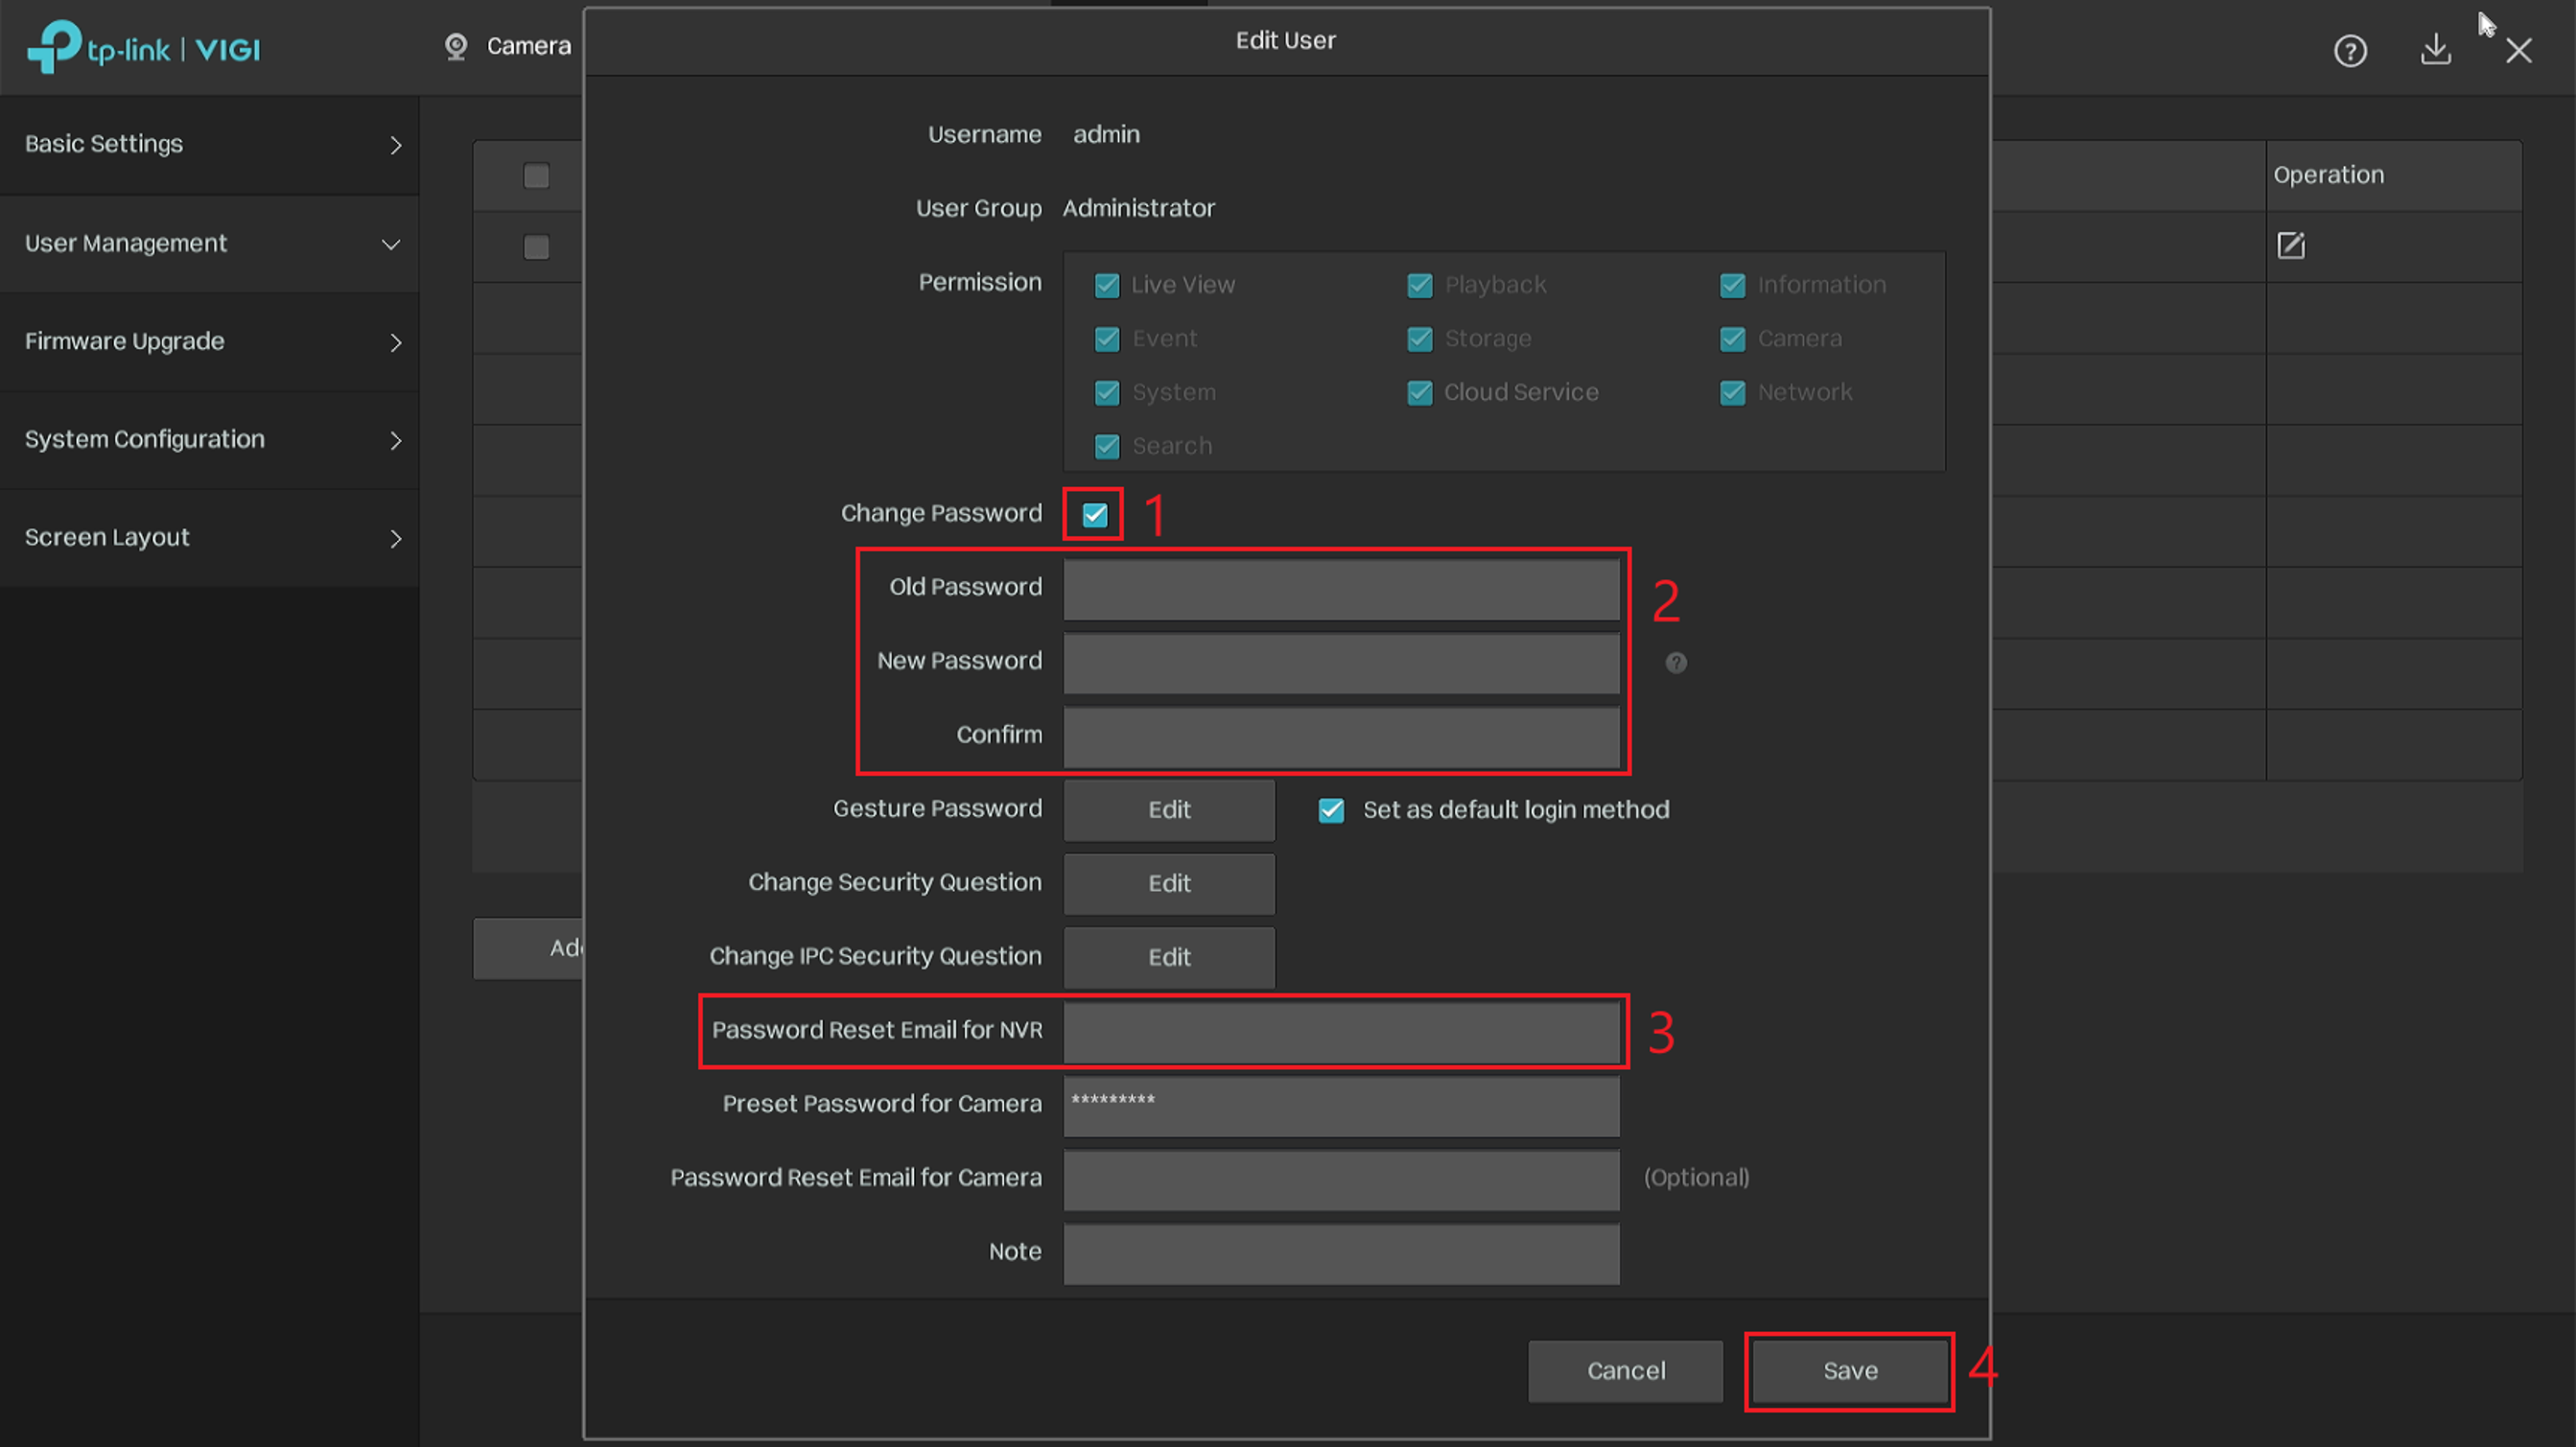This screenshot has height=1447, width=2576.
Task: Open the help question mark icon
Action: [2350, 50]
